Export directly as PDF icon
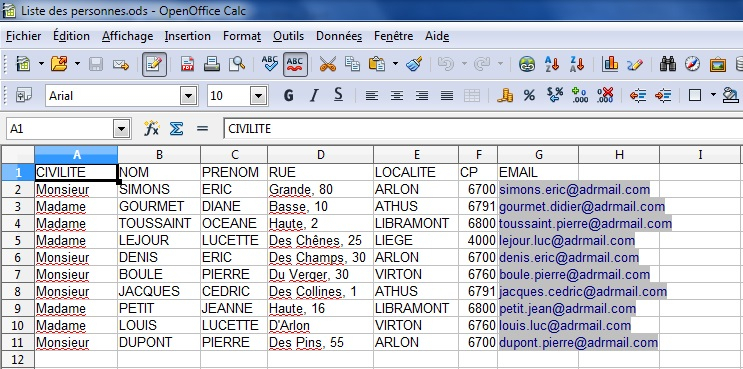The height and width of the screenshot is (369, 743). [188, 64]
